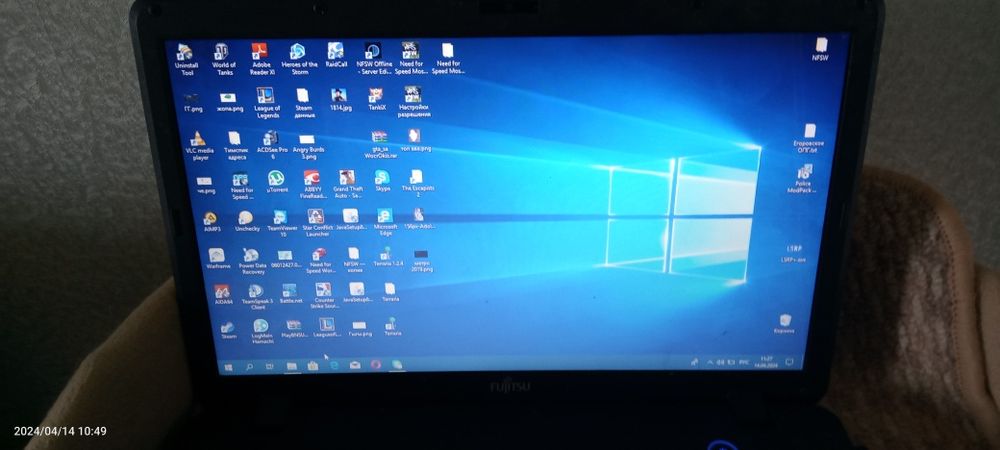The image size is (1000, 450).
Task: Open the Windows Start menu
Action: [228, 367]
